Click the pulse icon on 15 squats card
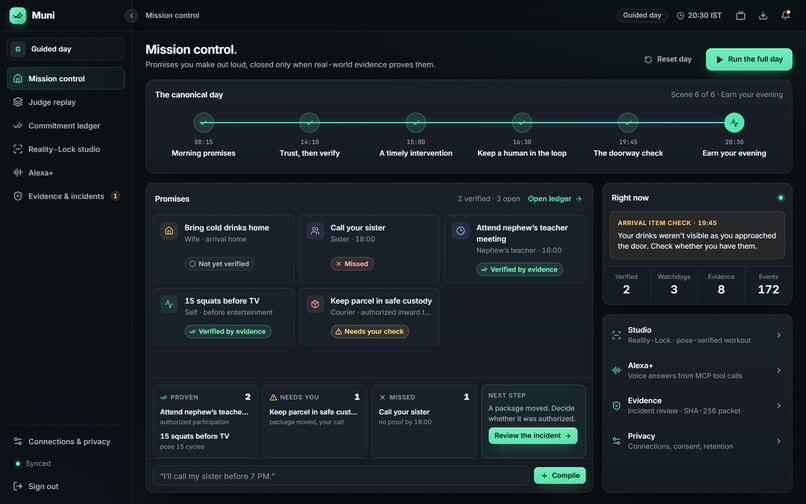This screenshot has width=806, height=504. point(169,304)
